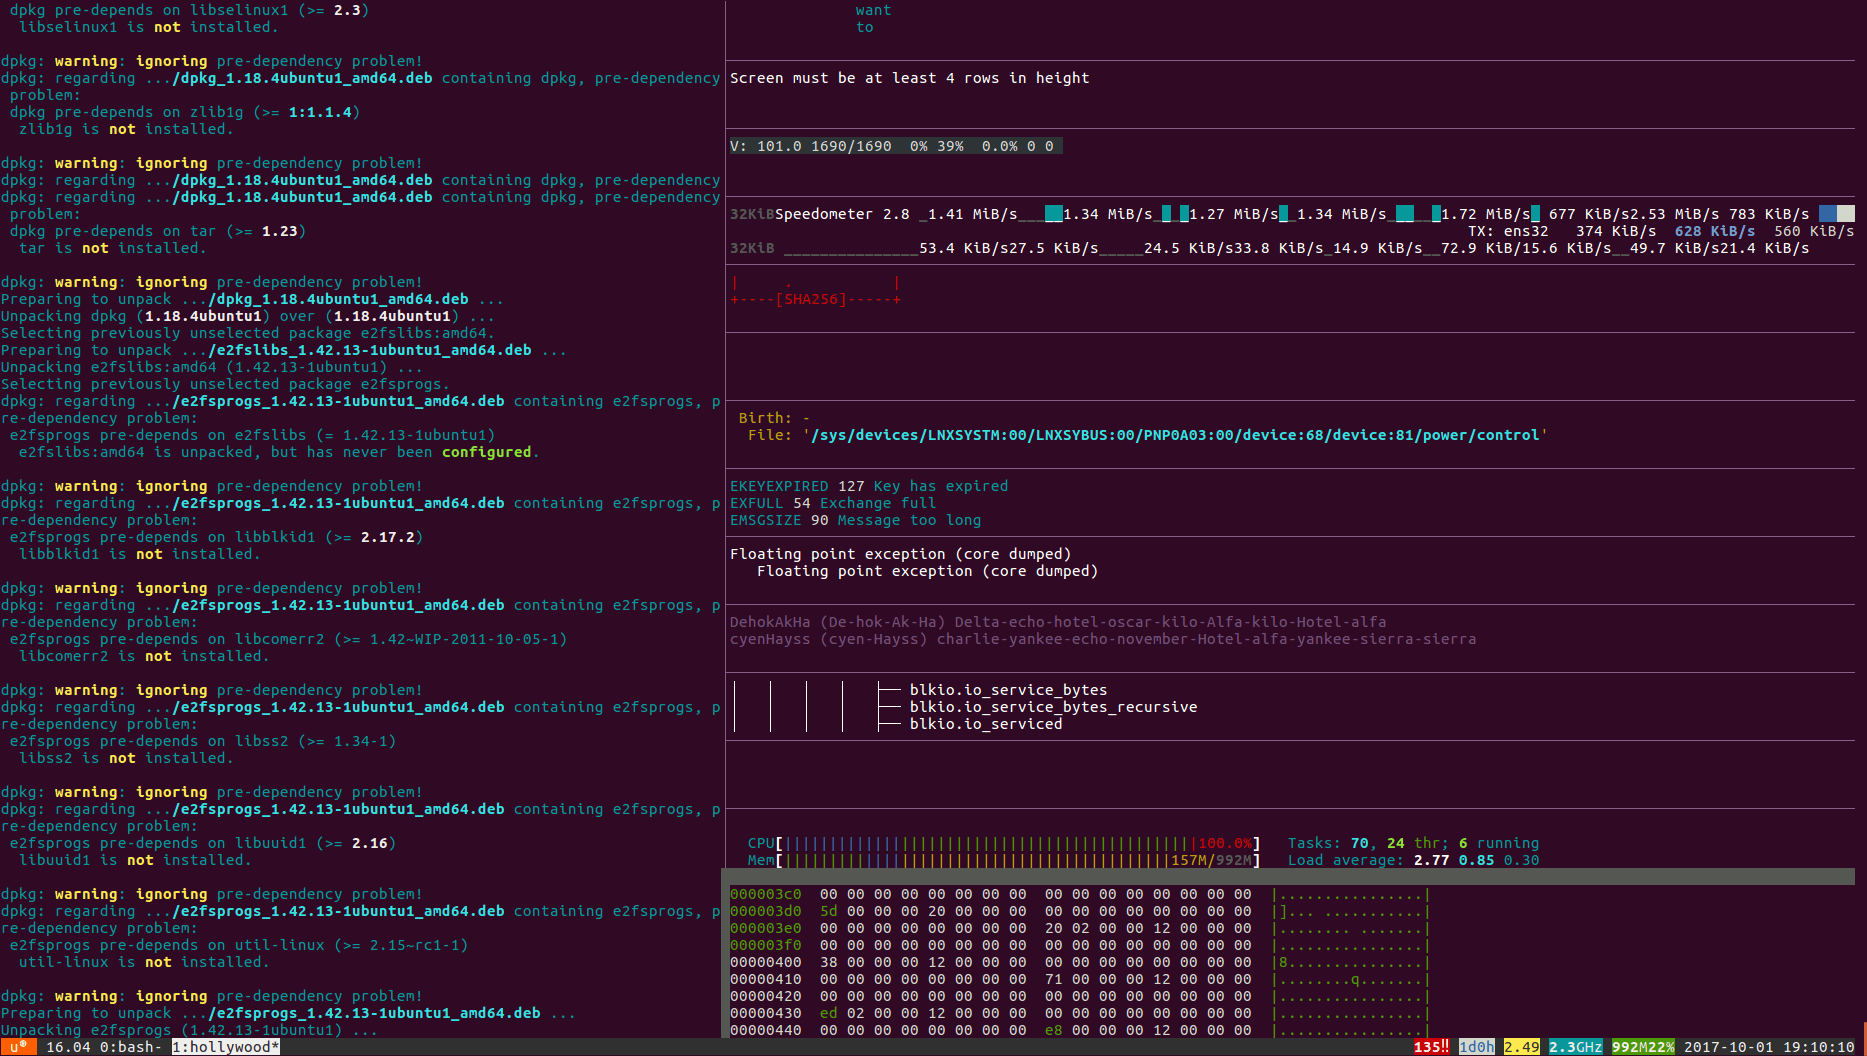
Task: Click the 16.04 release version label
Action: click(x=68, y=1047)
